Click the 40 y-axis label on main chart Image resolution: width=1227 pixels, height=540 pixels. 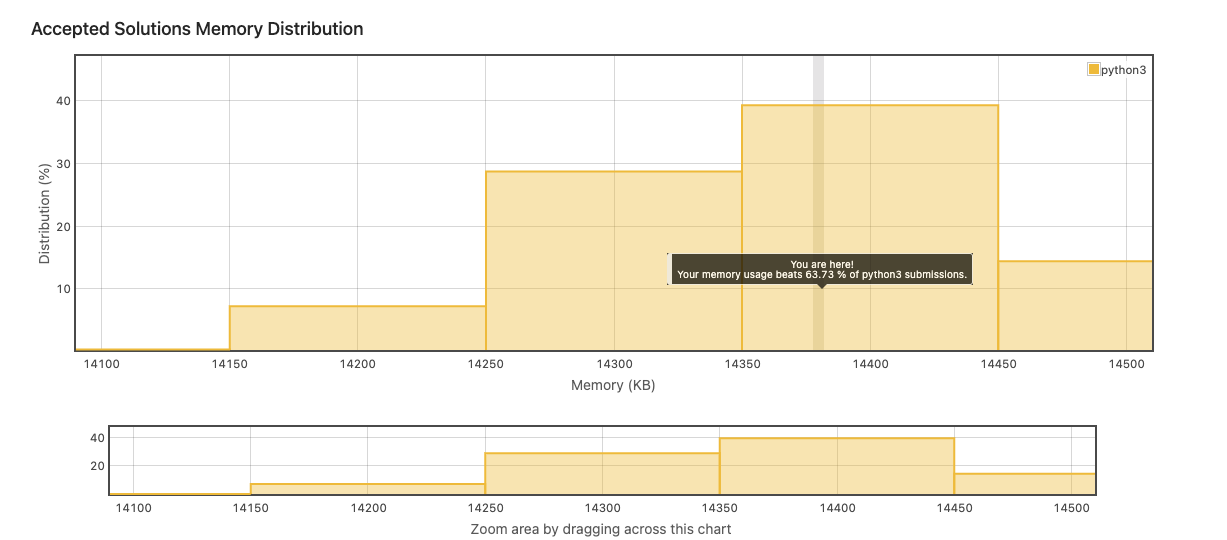coord(63,100)
